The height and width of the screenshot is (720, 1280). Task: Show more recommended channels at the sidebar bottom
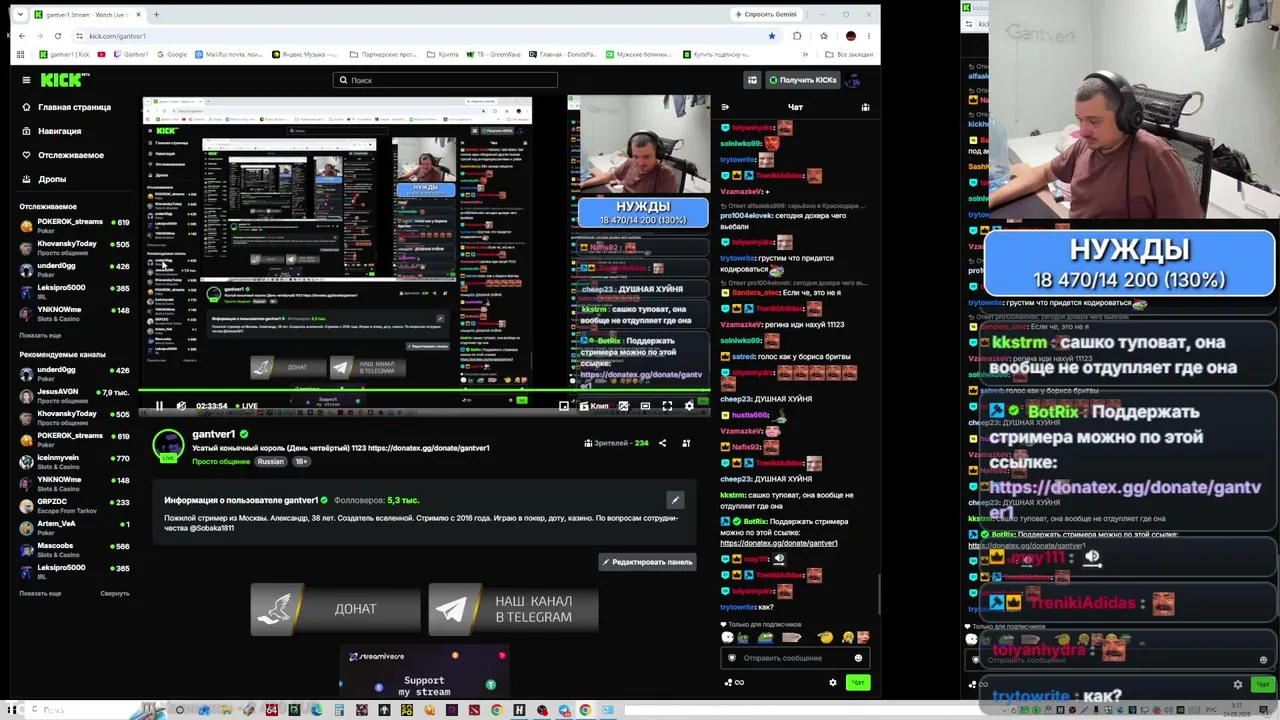40,593
